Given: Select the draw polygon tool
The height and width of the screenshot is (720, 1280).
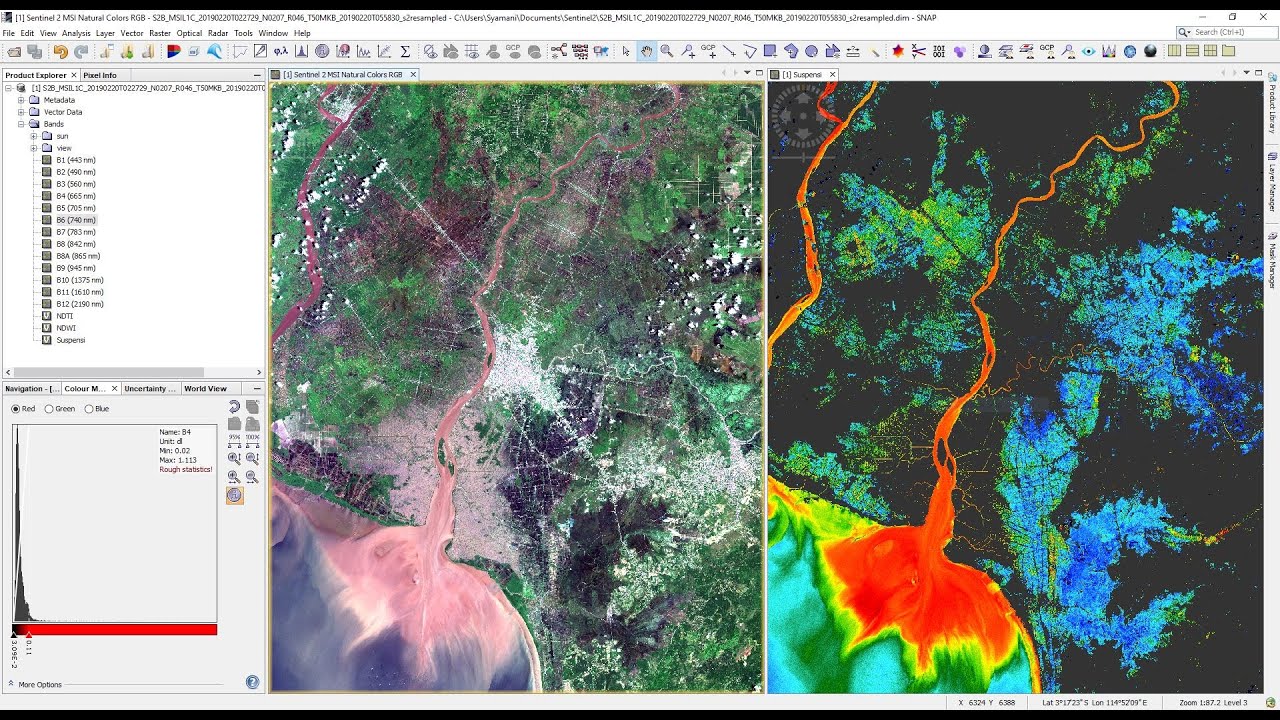Looking at the screenshot, I should point(791,51).
